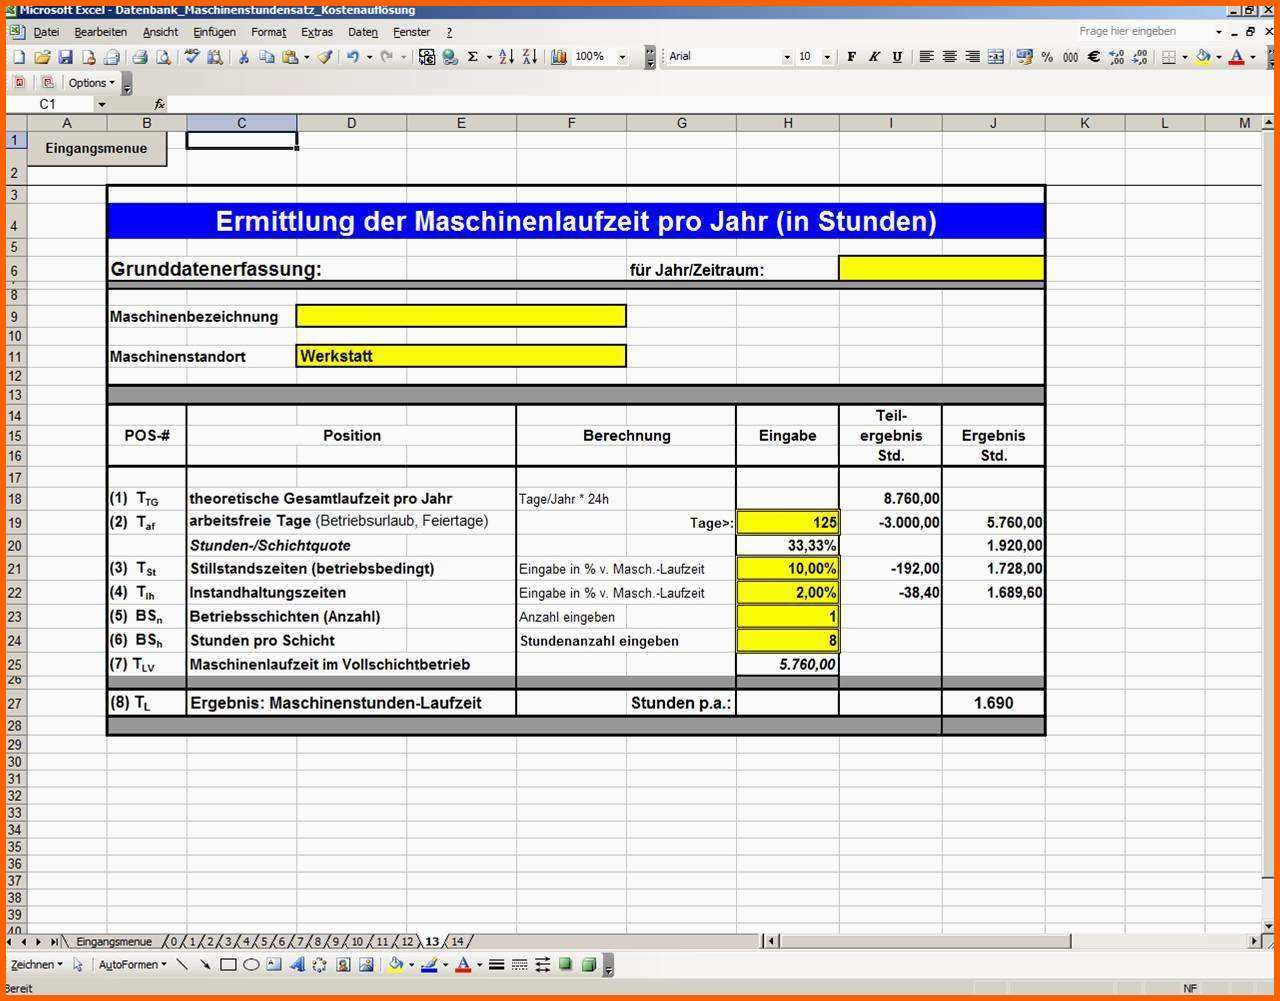Screen dimensions: 1280x1001
Task: Select the Line drawing tool
Action: [x=182, y=965]
